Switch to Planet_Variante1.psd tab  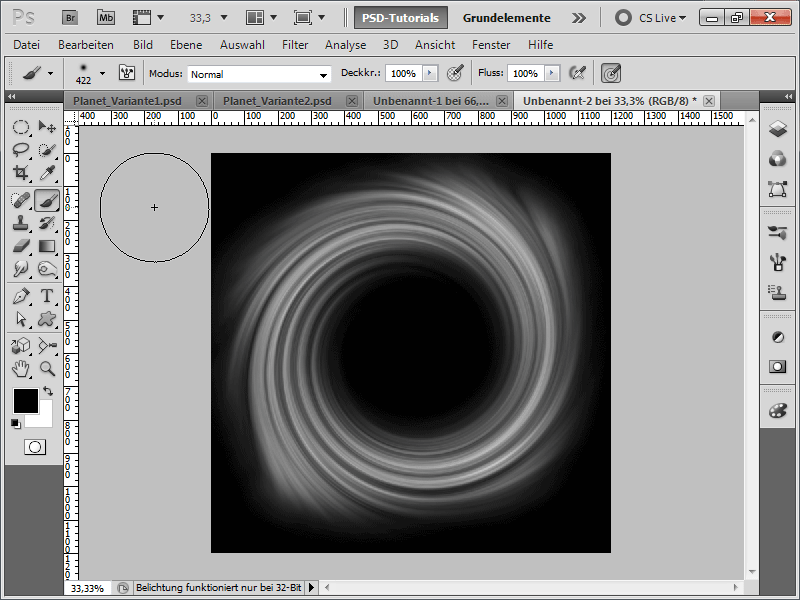139,101
